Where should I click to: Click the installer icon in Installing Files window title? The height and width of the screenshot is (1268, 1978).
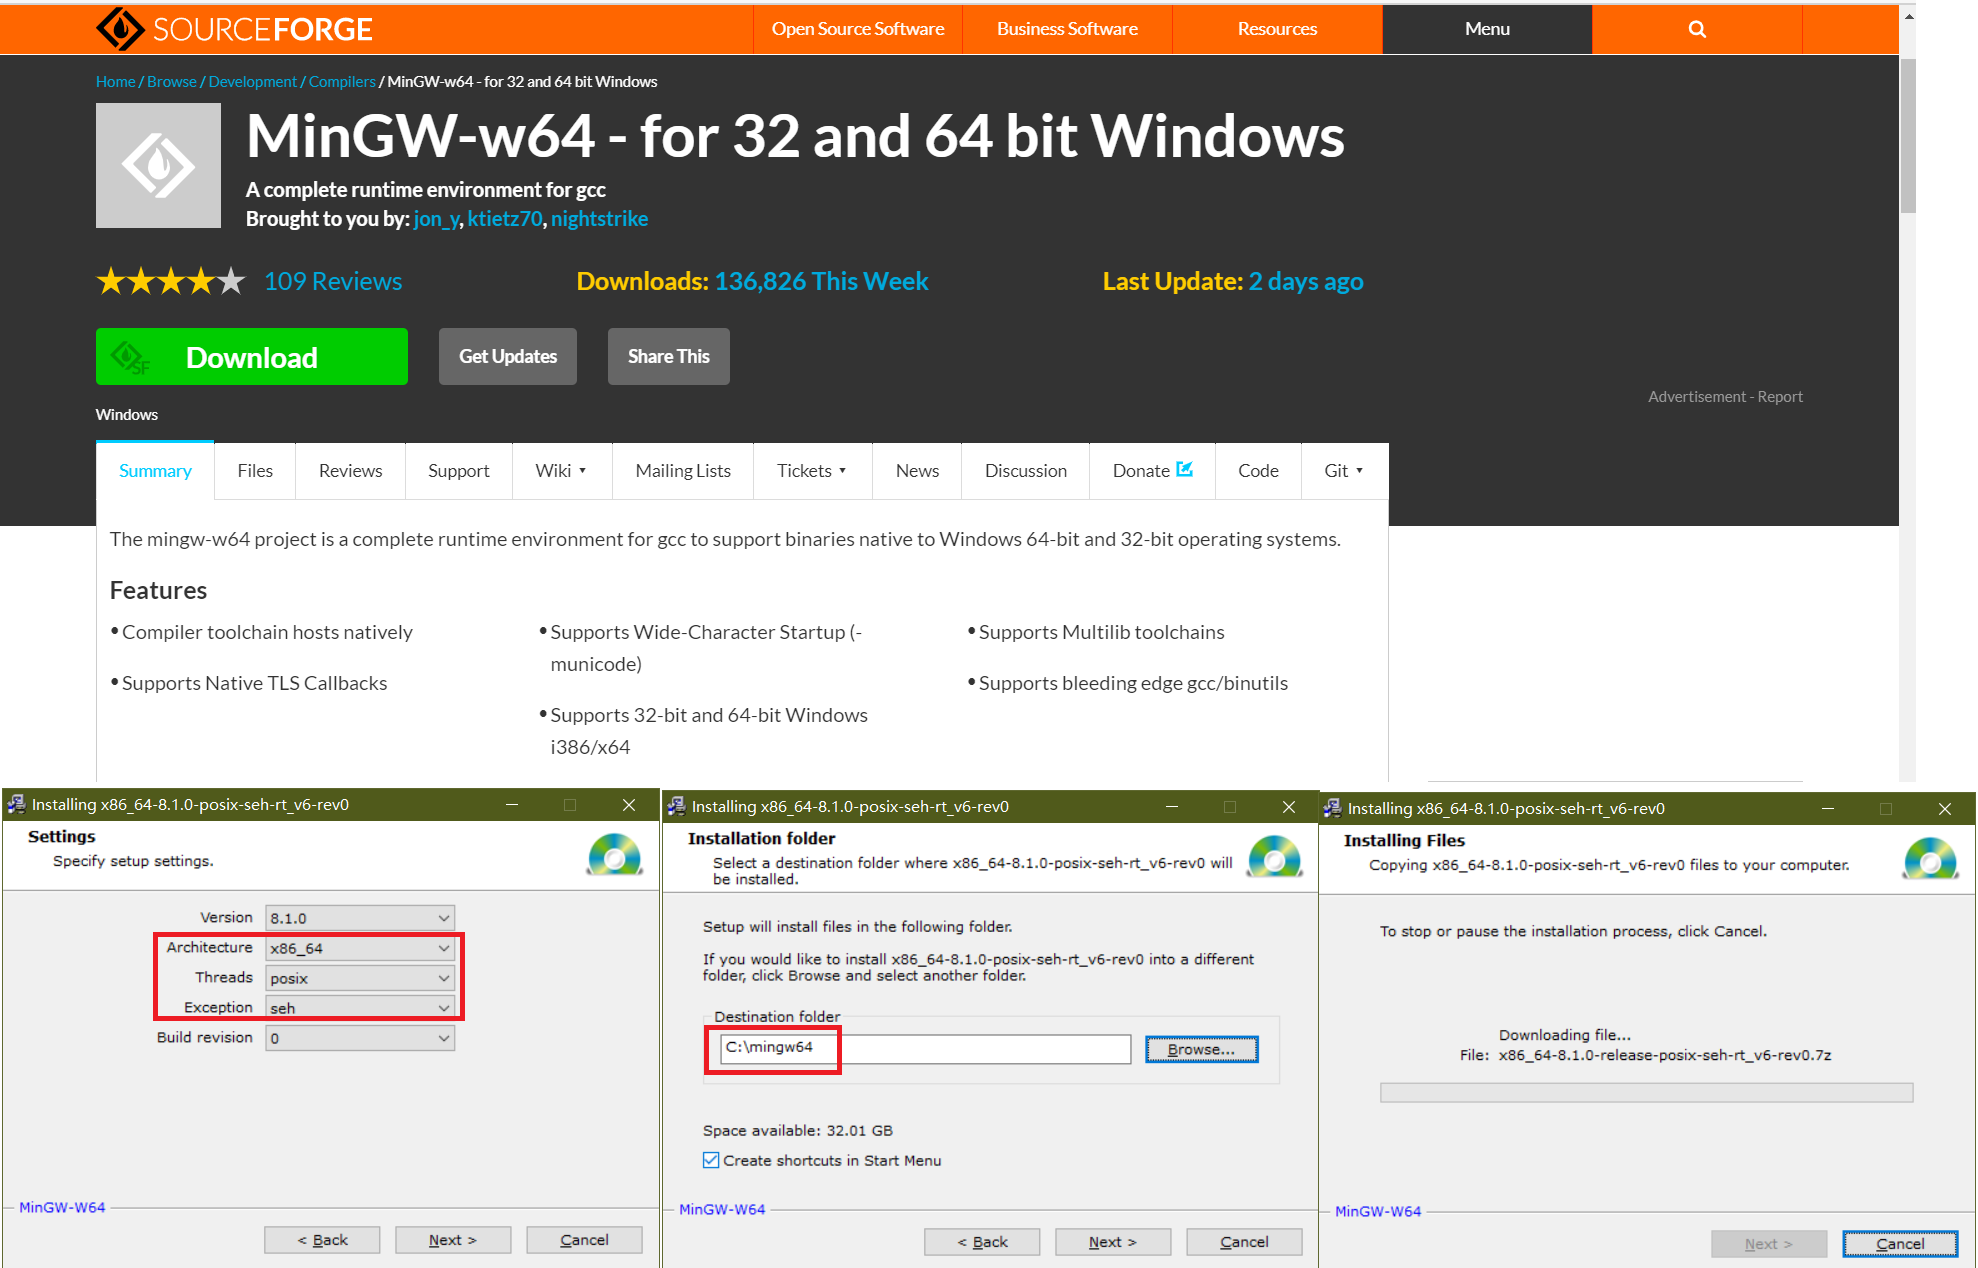[x=1332, y=808]
